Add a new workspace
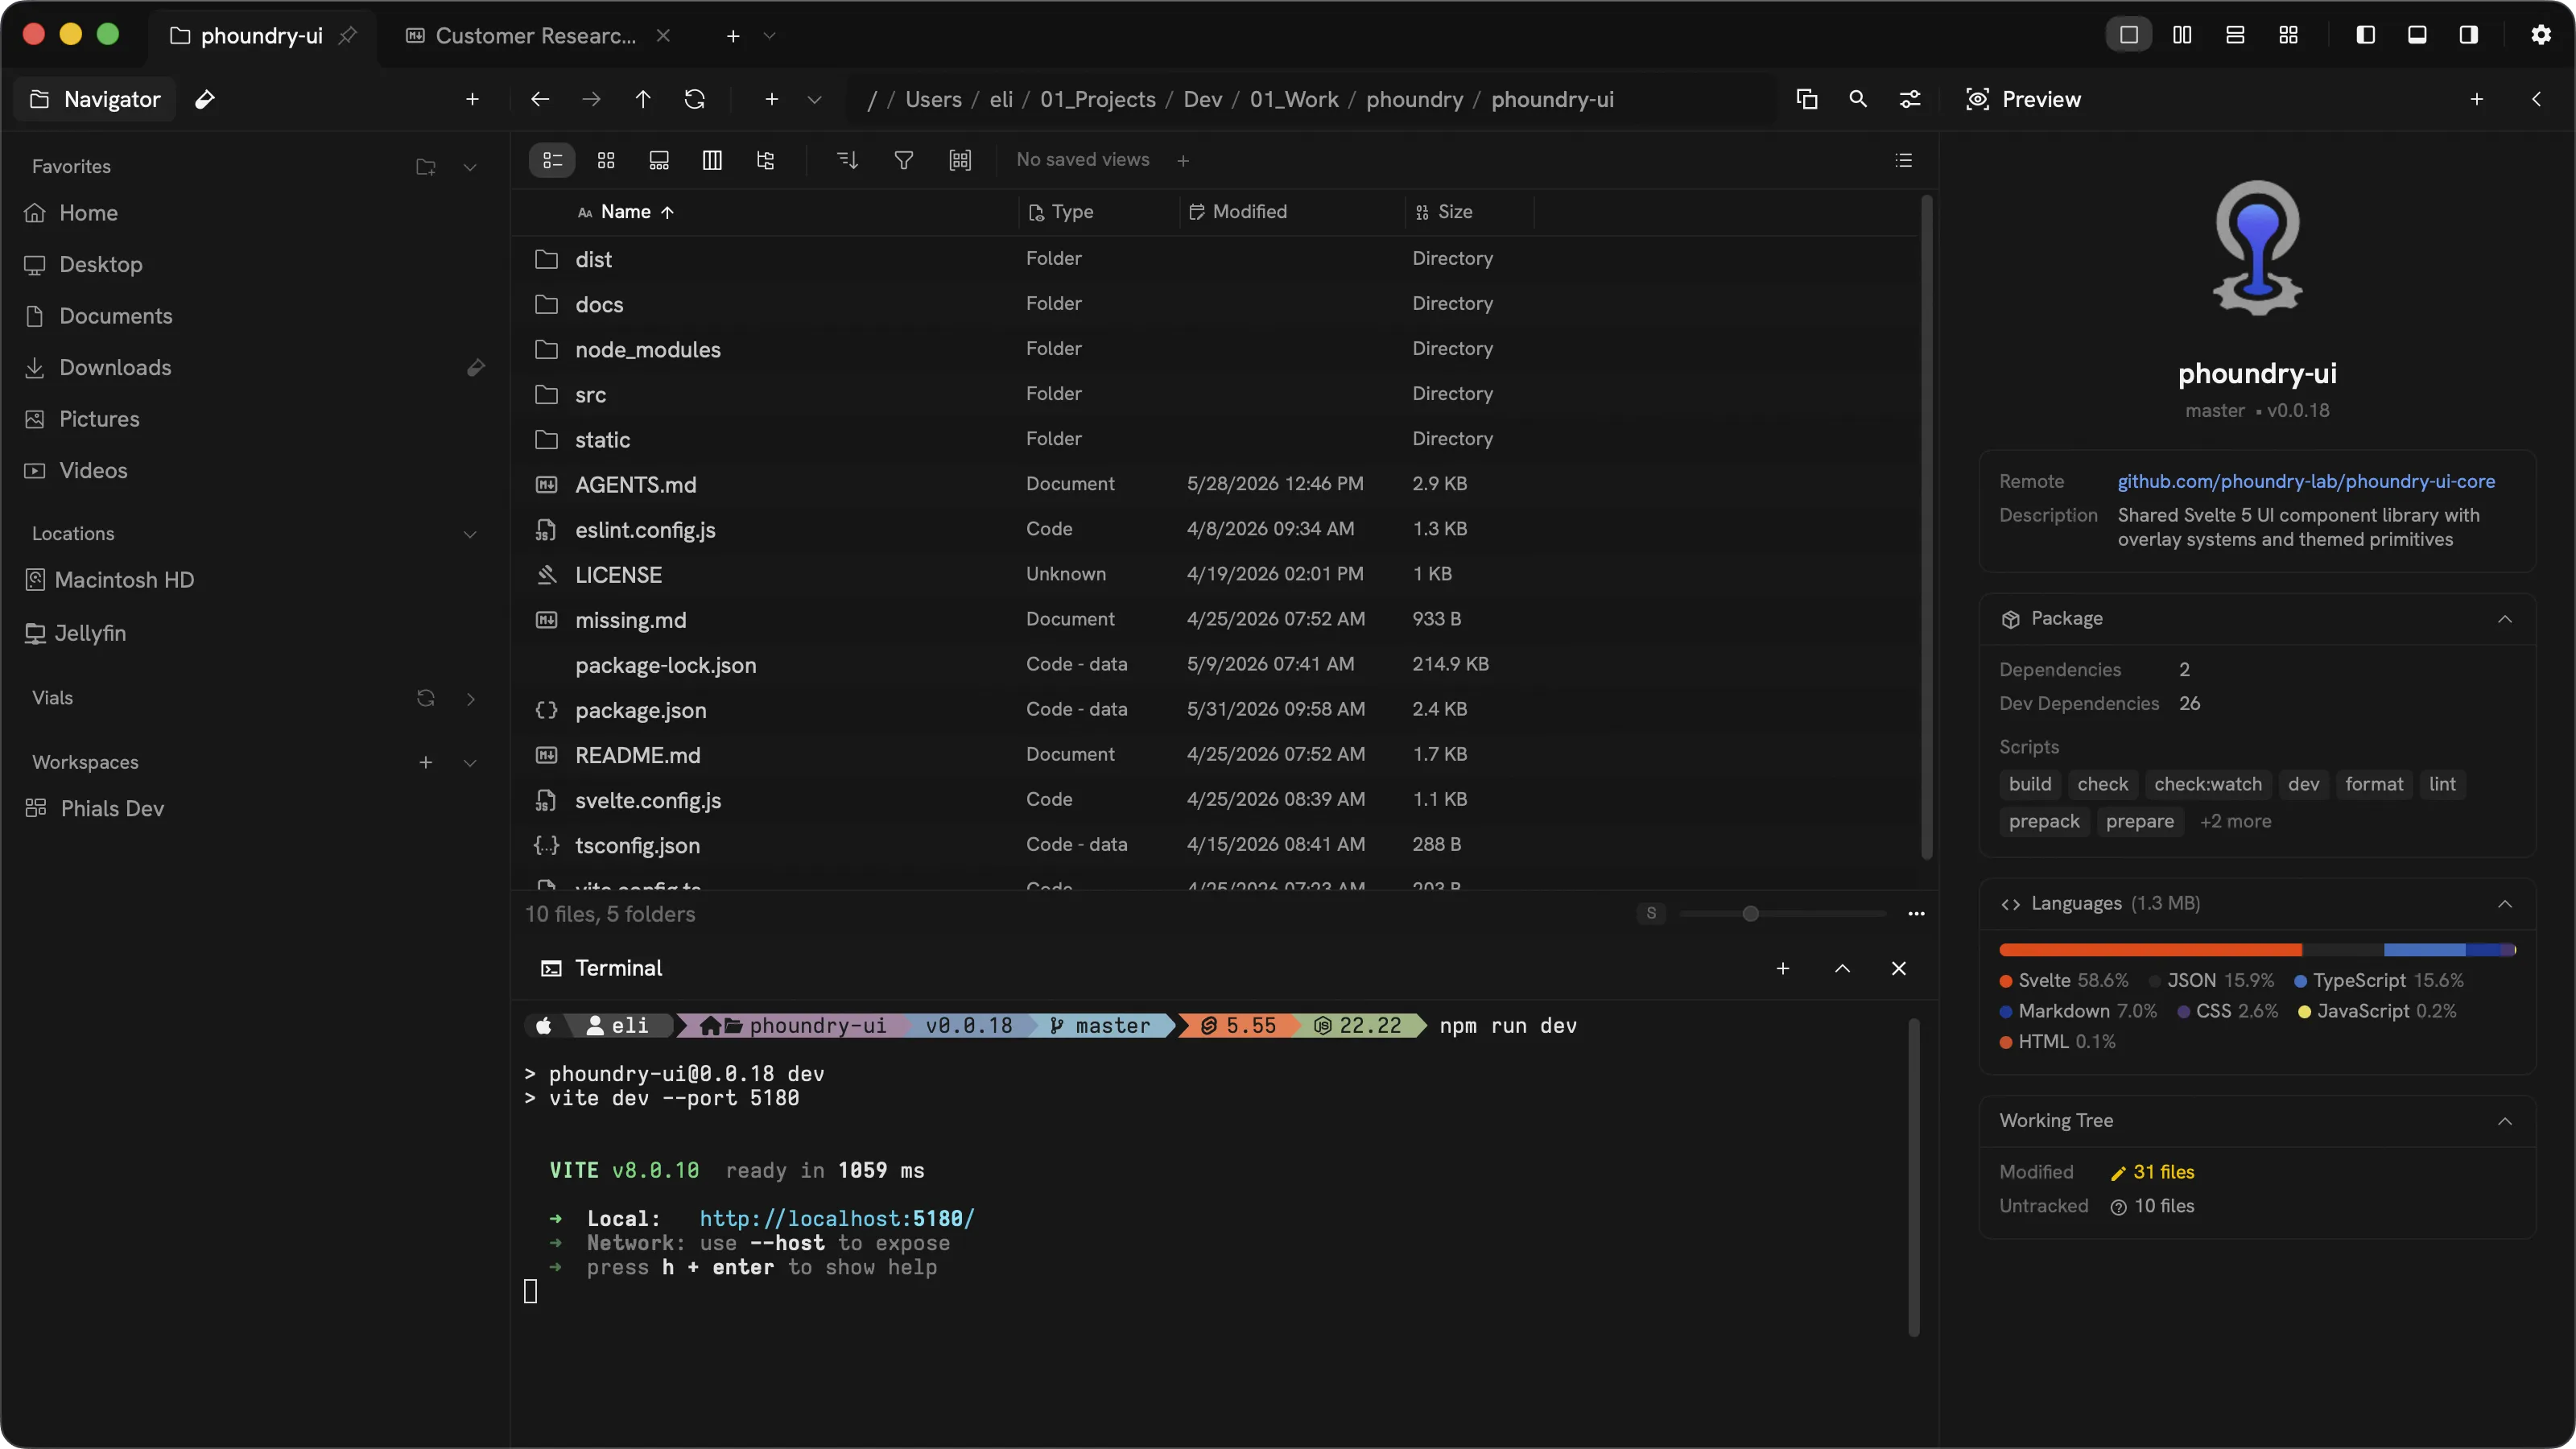This screenshot has width=2576, height=1449. [426, 762]
